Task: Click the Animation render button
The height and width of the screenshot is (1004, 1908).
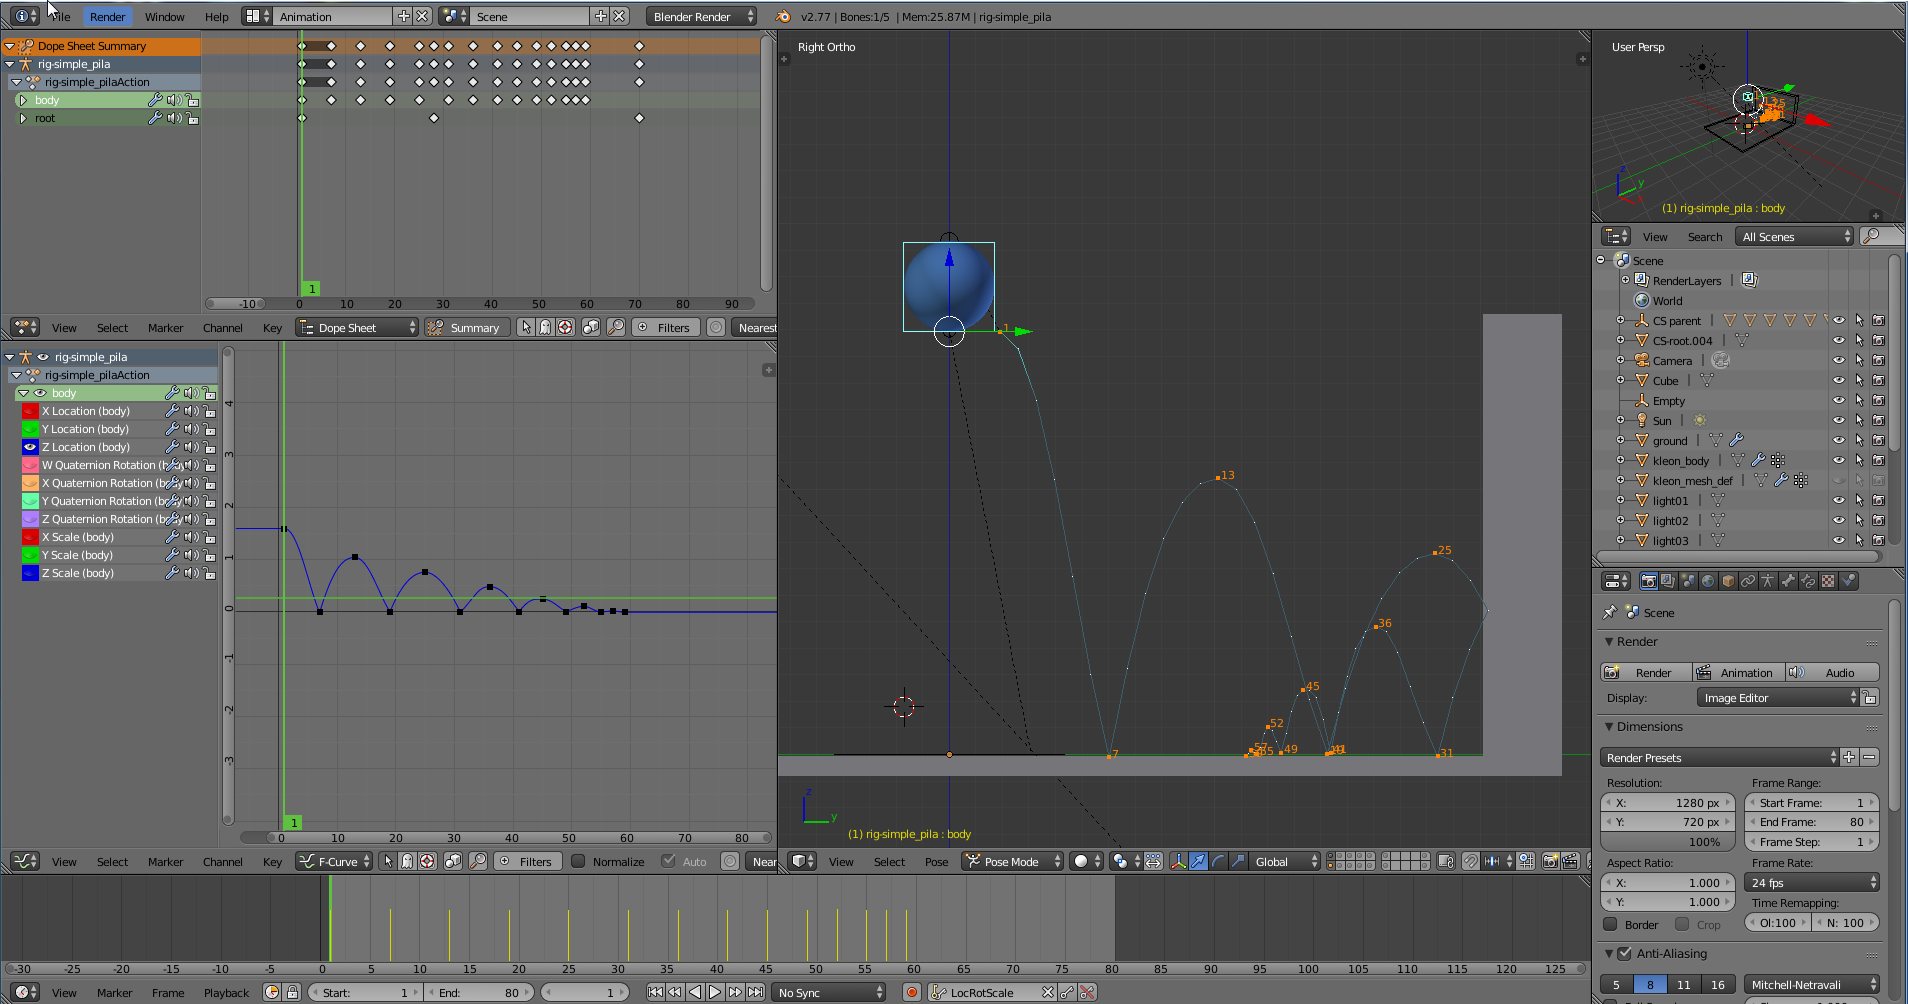Action: [1738, 672]
